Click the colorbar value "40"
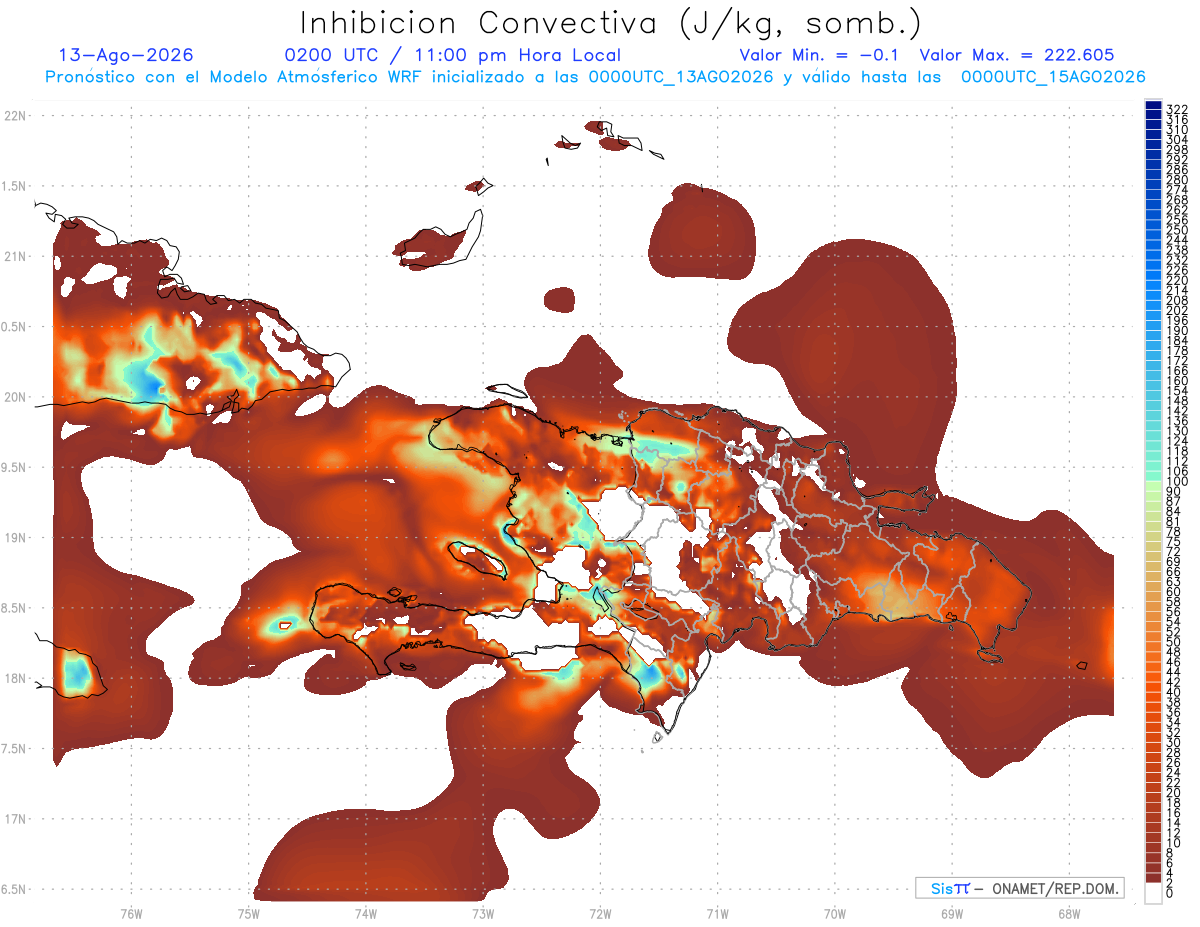 pyautogui.click(x=1174, y=693)
